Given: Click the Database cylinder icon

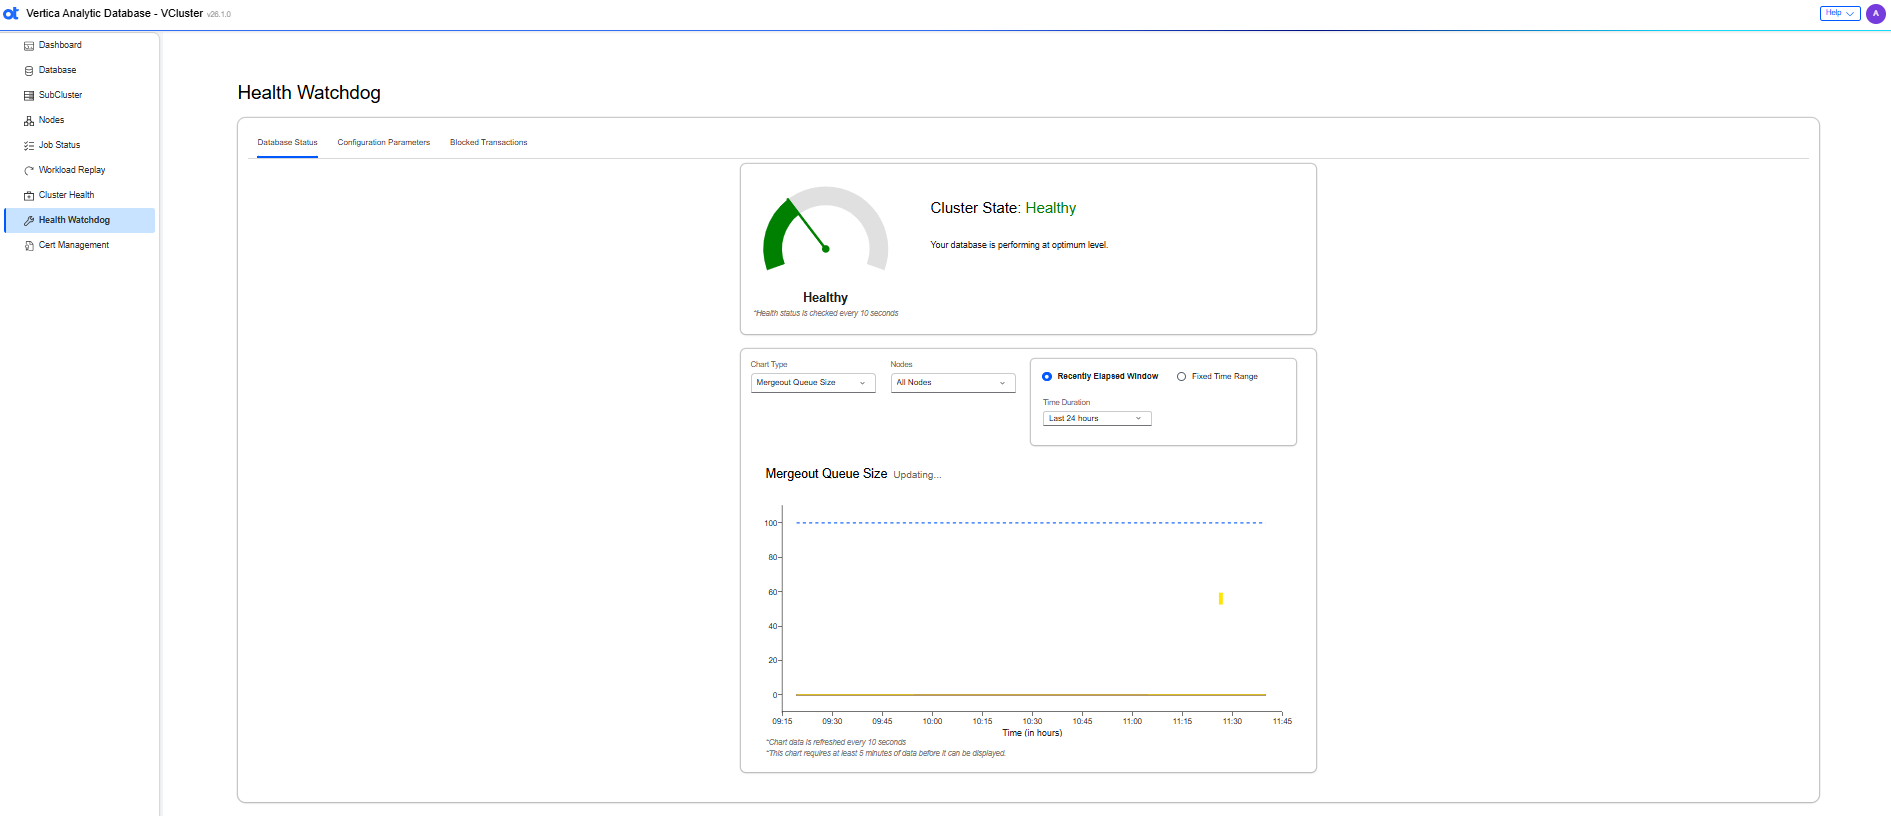Looking at the screenshot, I should coord(29,71).
